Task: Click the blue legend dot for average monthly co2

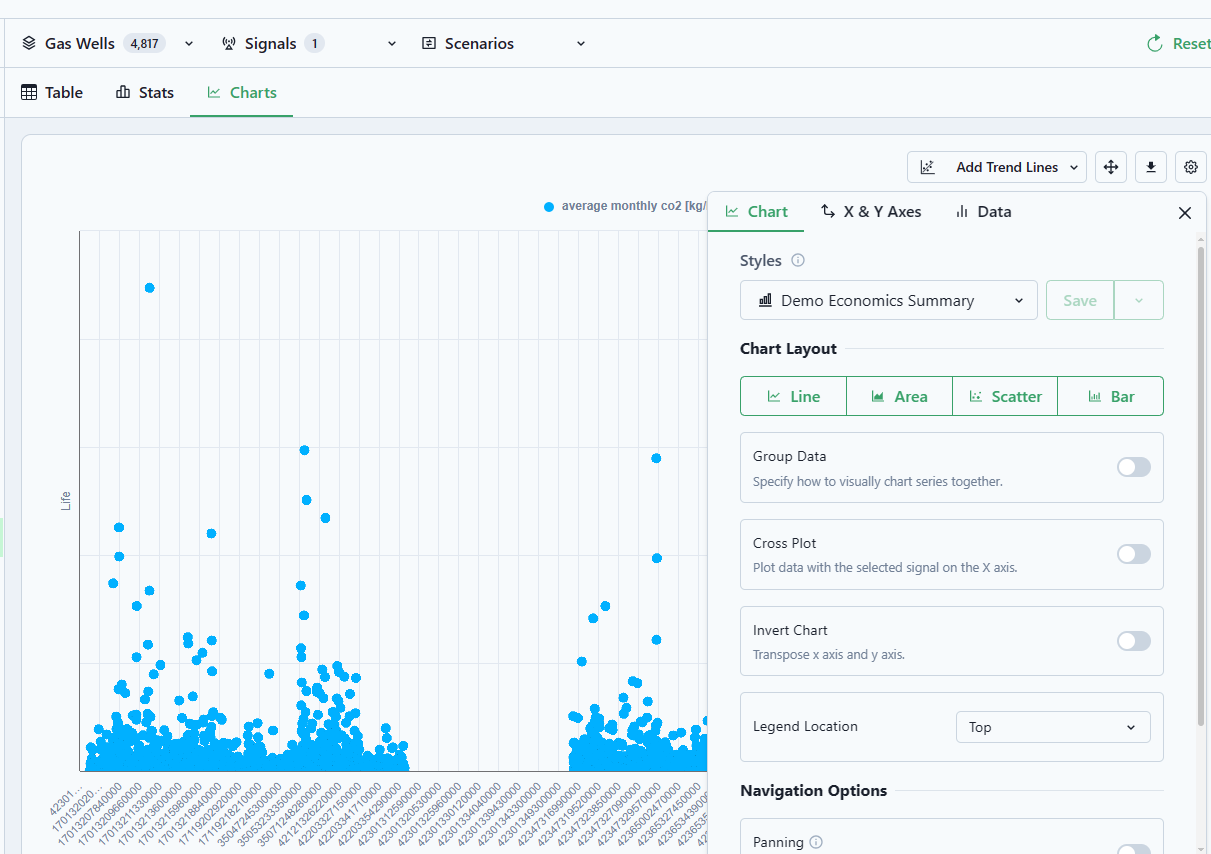Action: [549, 207]
